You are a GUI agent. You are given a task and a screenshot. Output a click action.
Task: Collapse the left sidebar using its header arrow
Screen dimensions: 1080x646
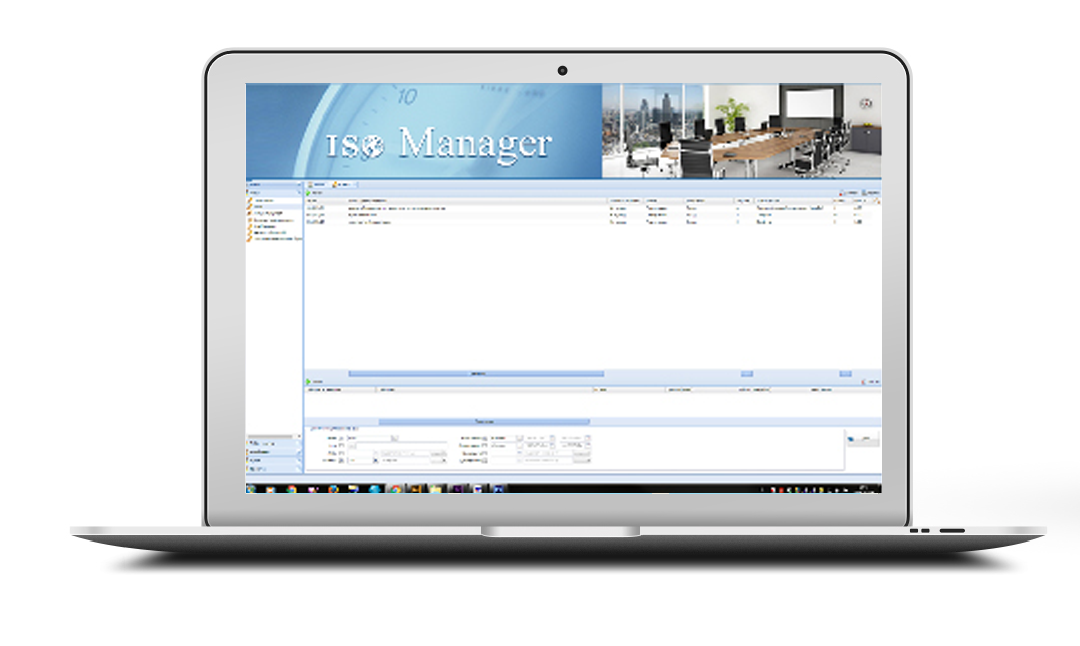pos(297,185)
